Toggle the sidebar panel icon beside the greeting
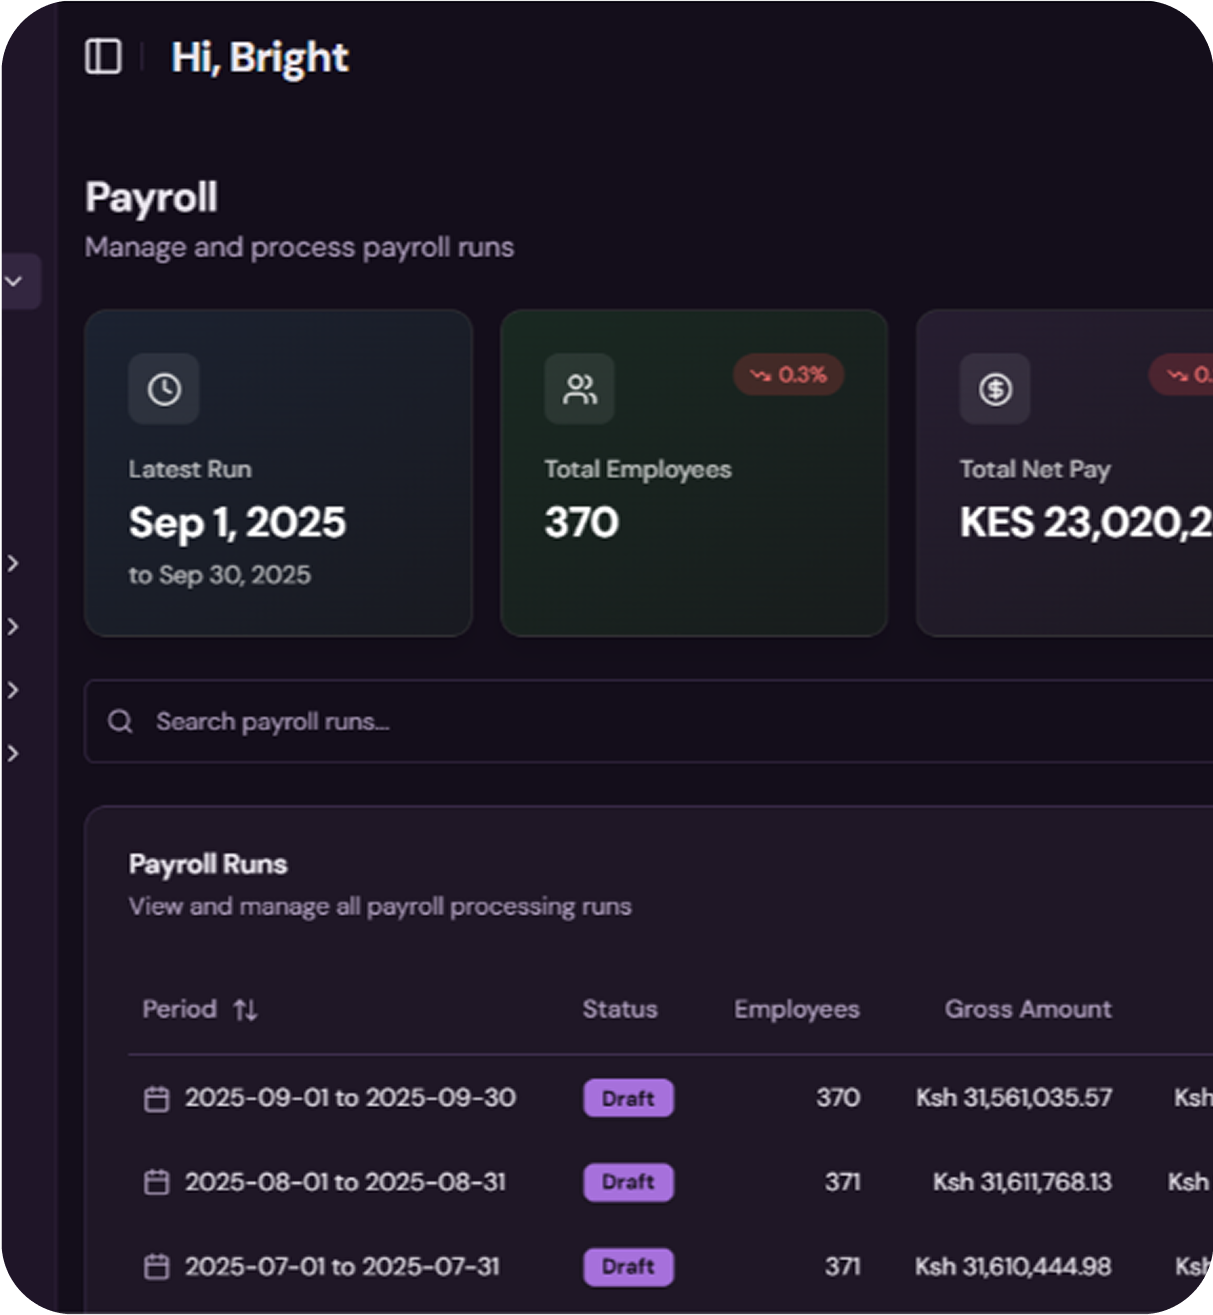Viewport: 1213px width, 1315px height. tap(103, 56)
